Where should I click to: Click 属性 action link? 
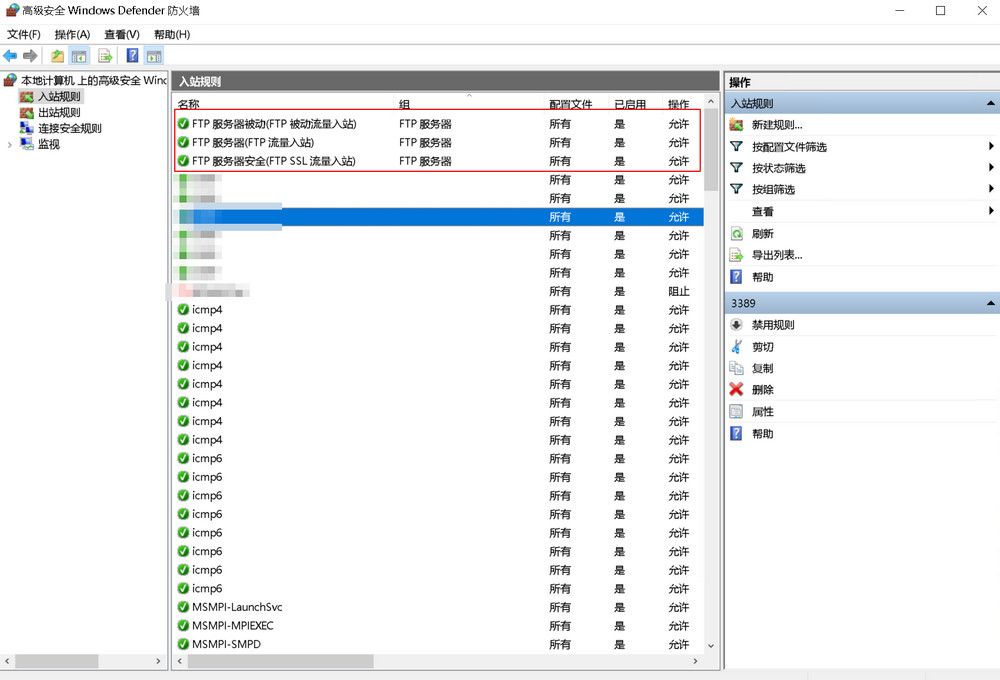[763, 411]
